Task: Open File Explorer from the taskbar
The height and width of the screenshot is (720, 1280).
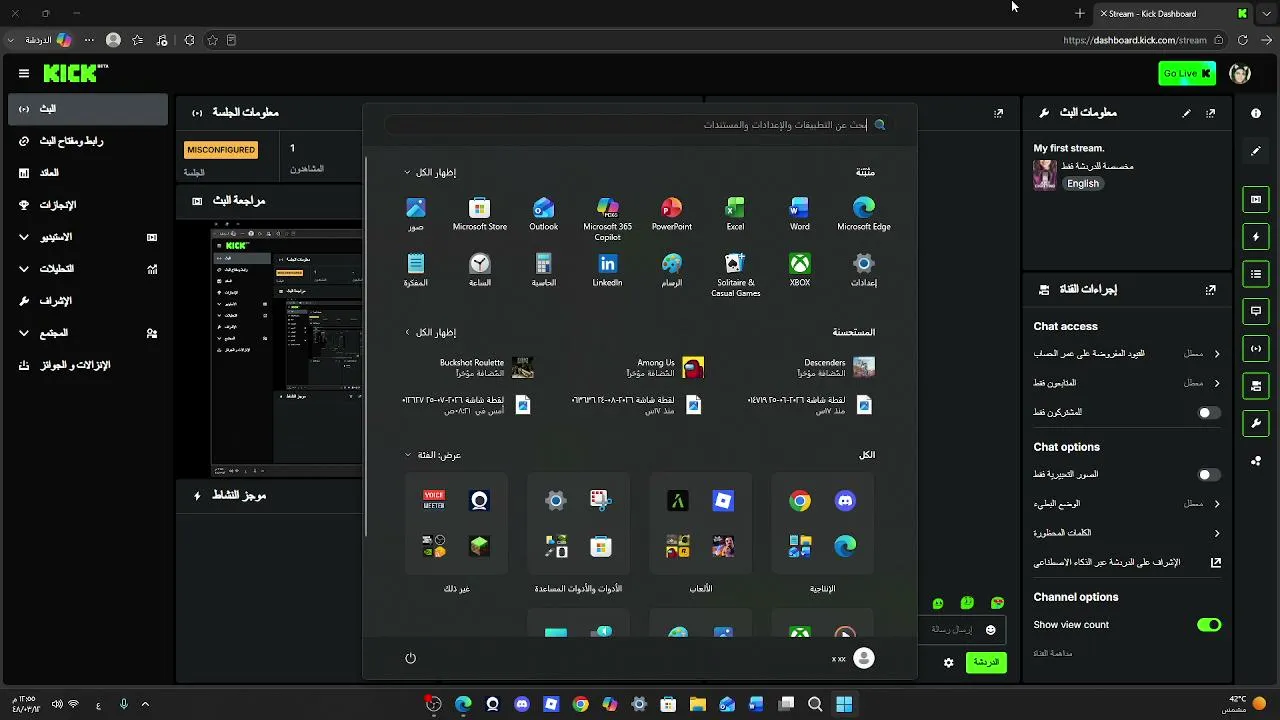Action: pos(698,704)
